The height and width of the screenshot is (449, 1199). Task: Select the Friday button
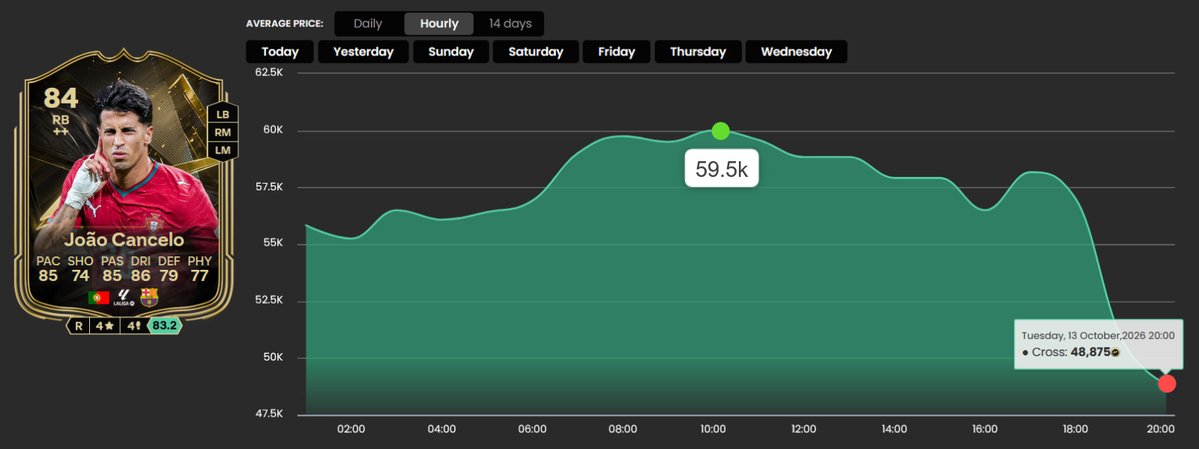[x=616, y=52]
